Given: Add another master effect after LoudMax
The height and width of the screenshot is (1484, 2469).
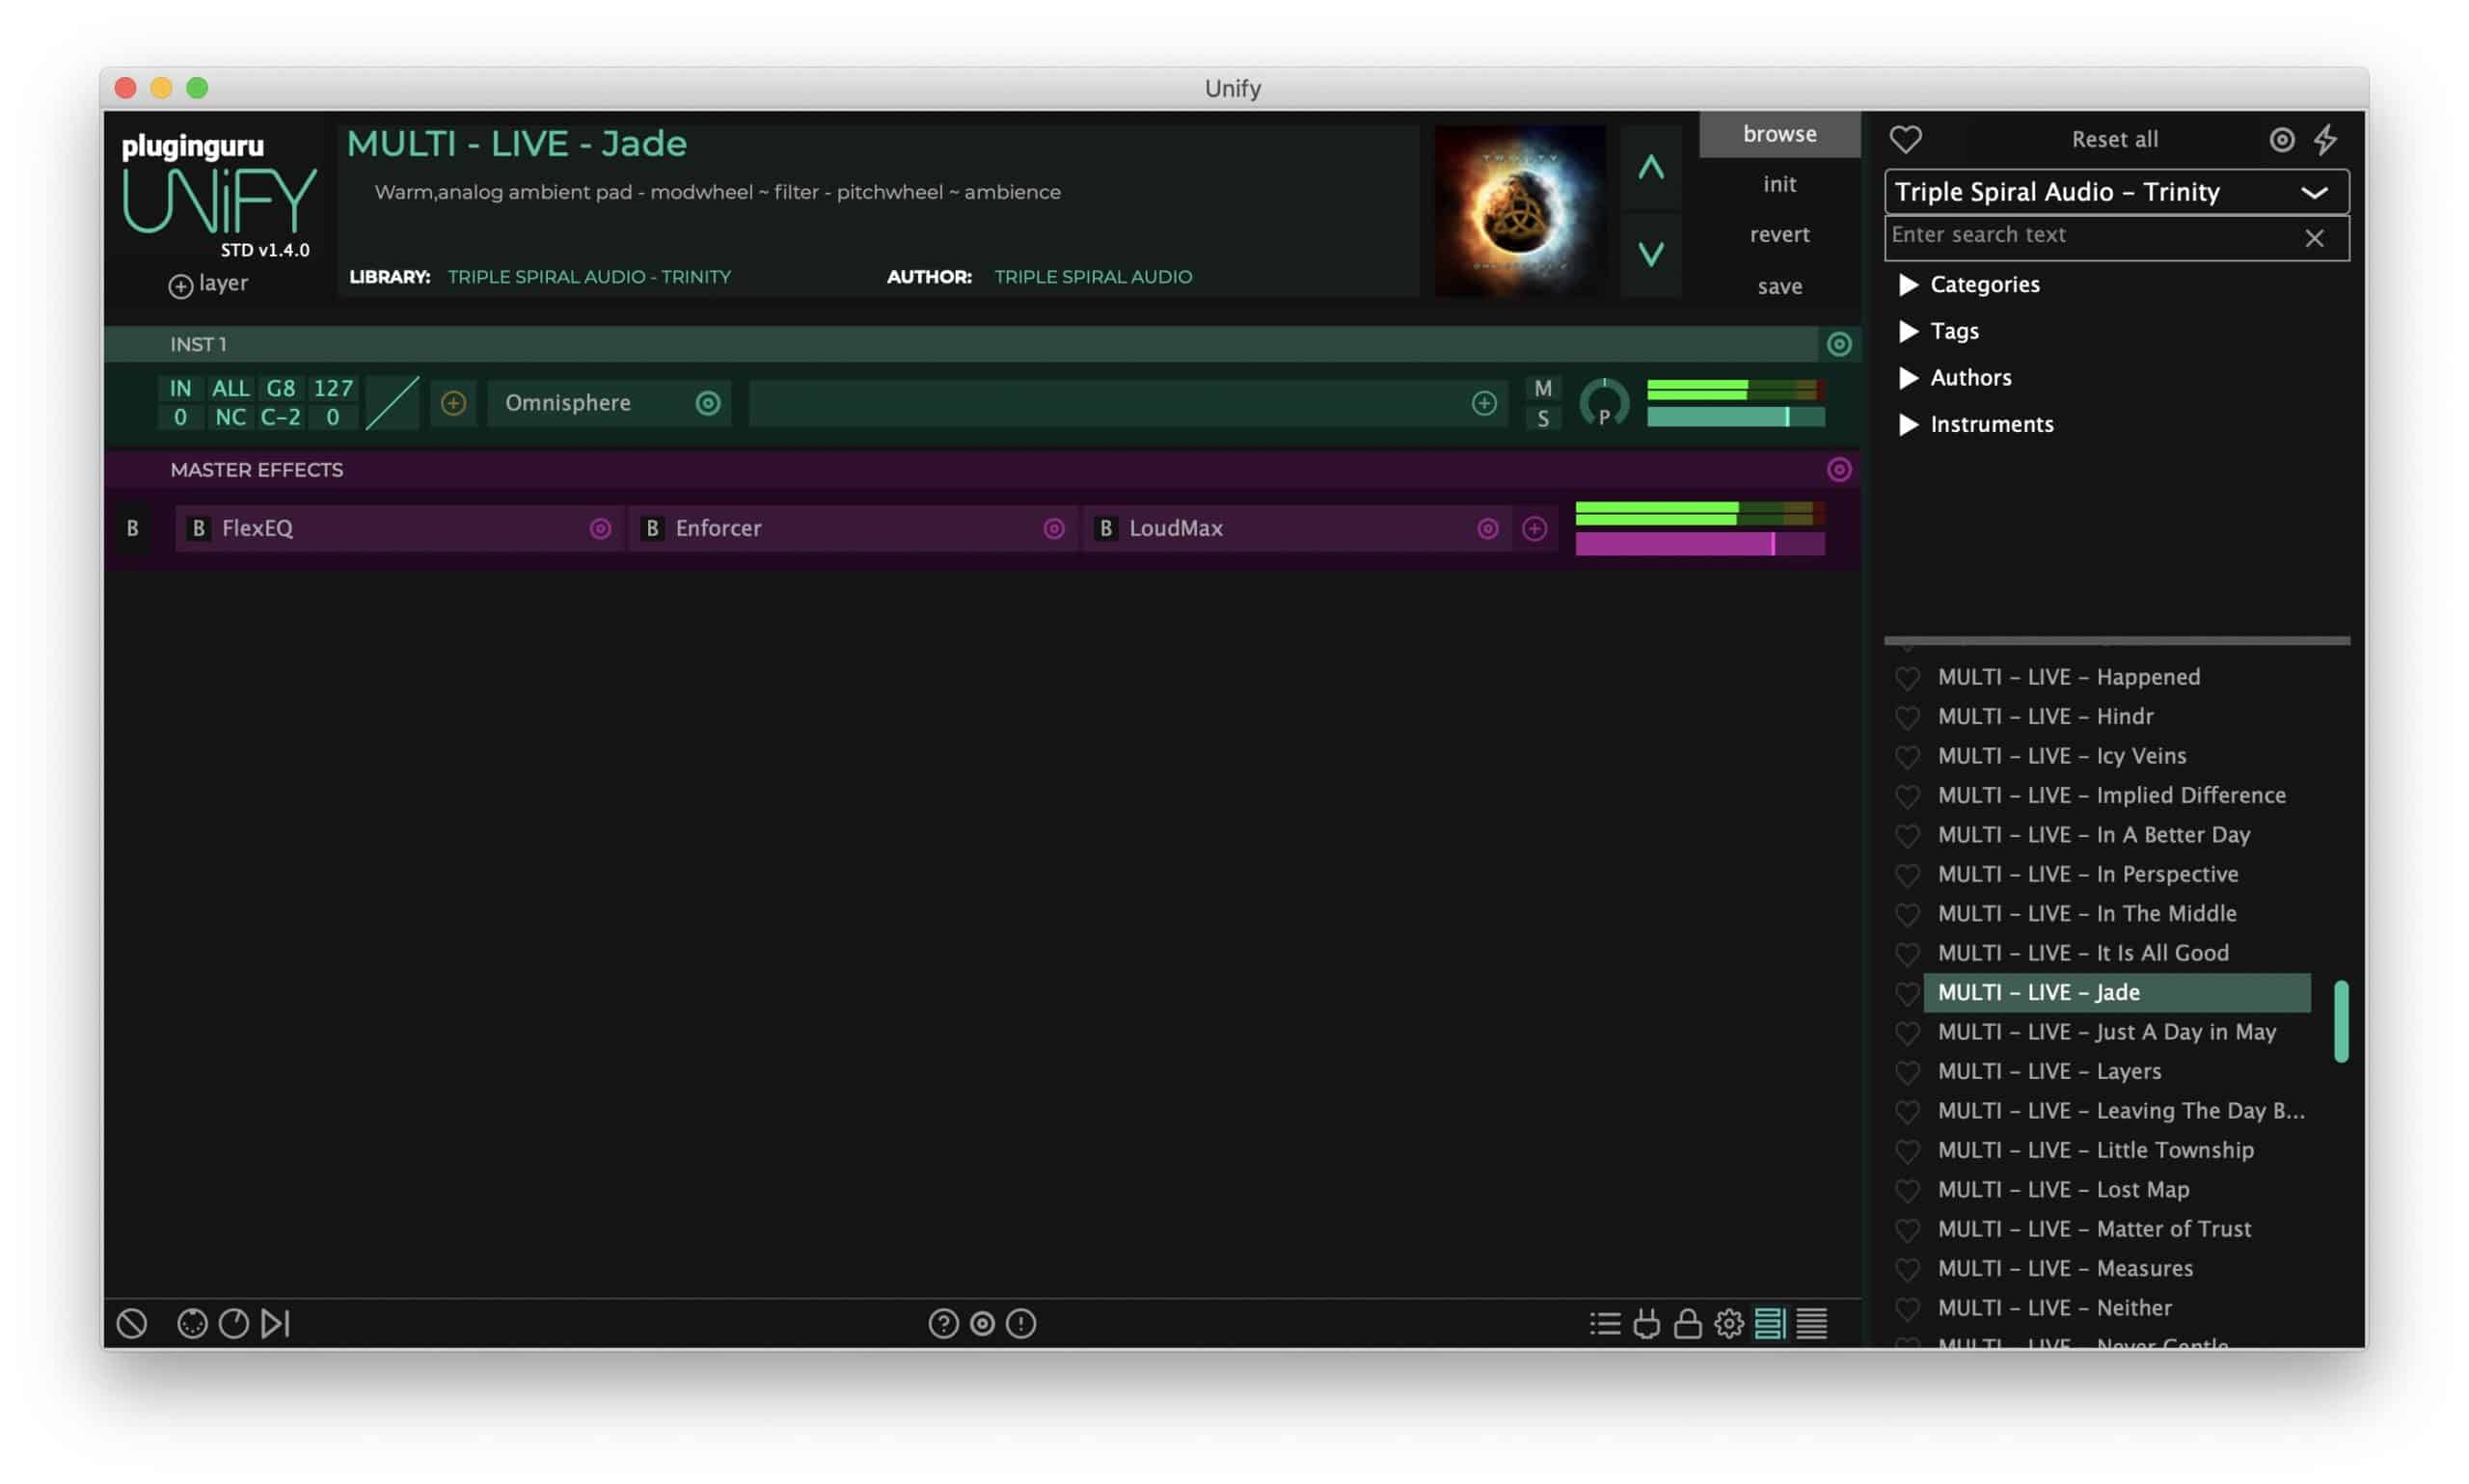Looking at the screenshot, I should click(1534, 528).
